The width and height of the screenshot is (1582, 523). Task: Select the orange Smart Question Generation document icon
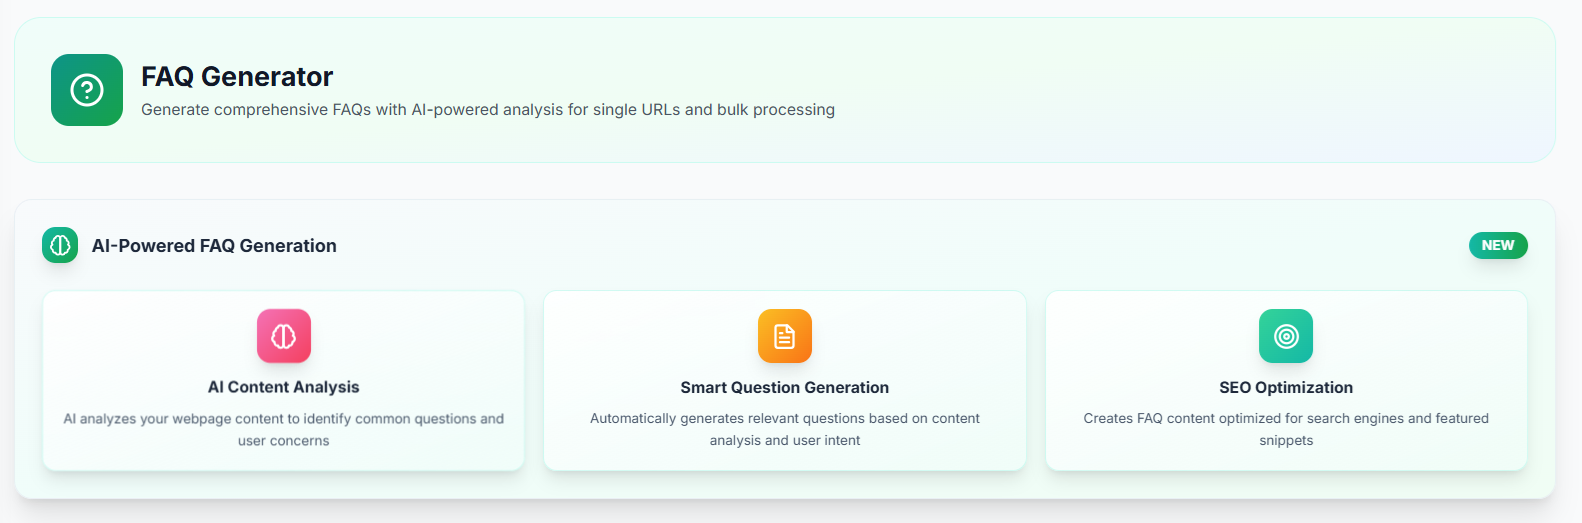coord(785,336)
